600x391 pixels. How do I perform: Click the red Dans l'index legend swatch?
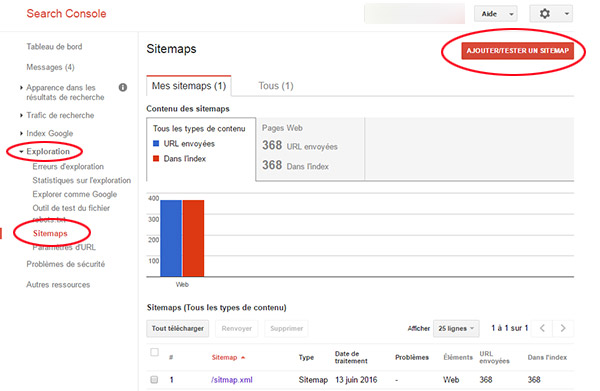pos(156,158)
